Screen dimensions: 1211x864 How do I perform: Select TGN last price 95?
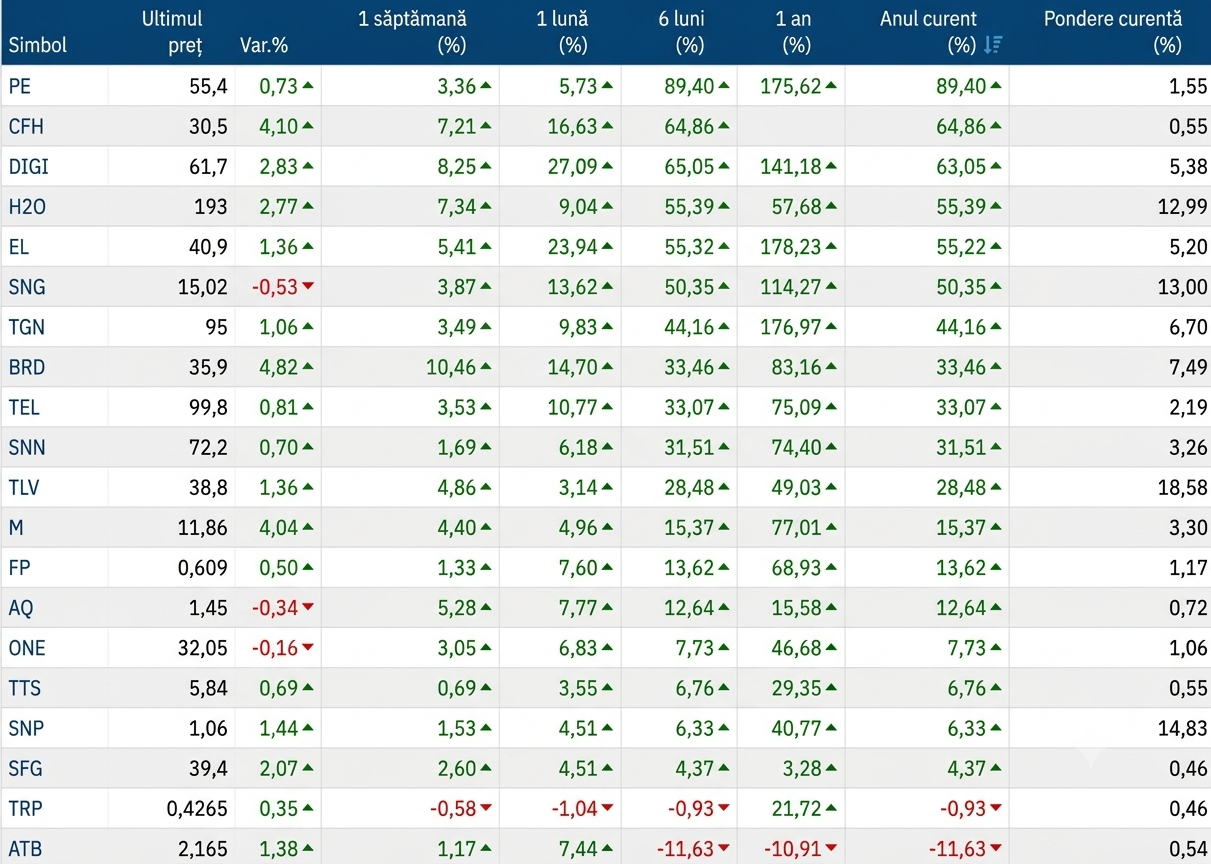point(216,327)
